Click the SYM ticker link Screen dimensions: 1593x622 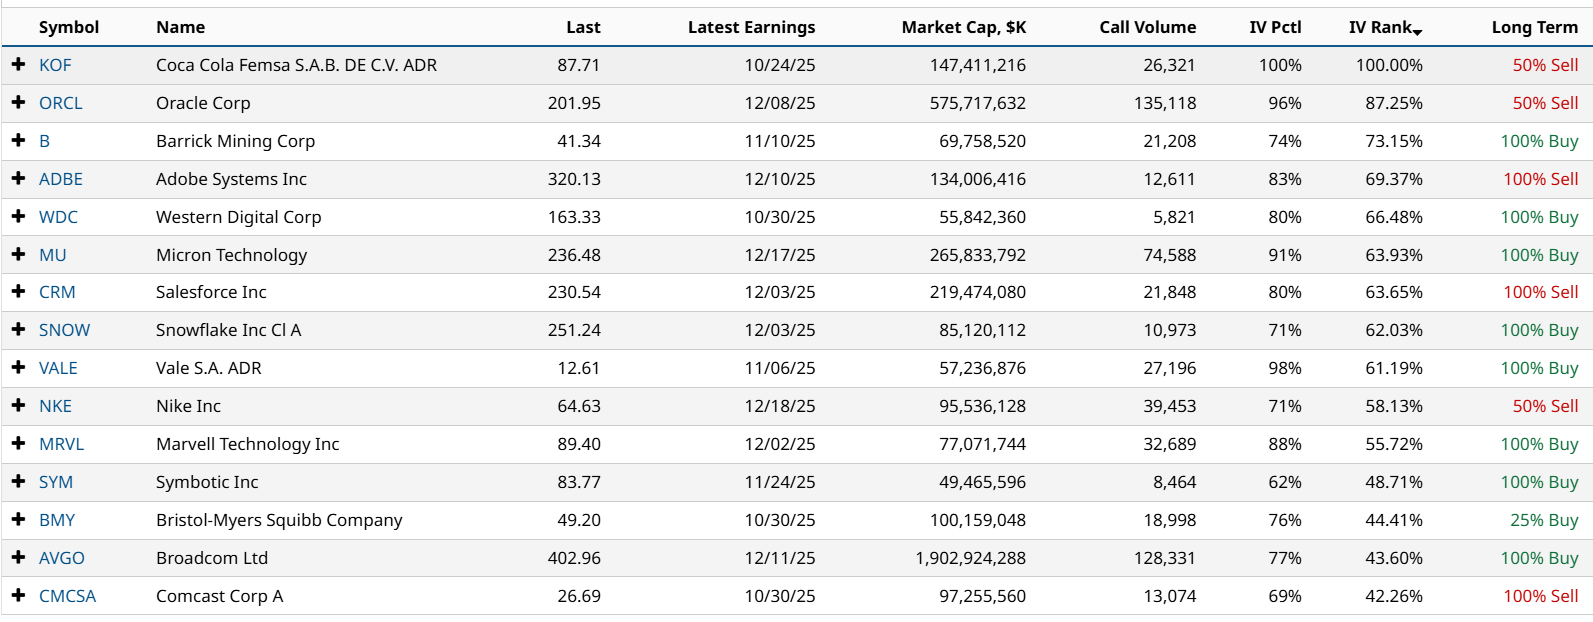click(x=56, y=482)
